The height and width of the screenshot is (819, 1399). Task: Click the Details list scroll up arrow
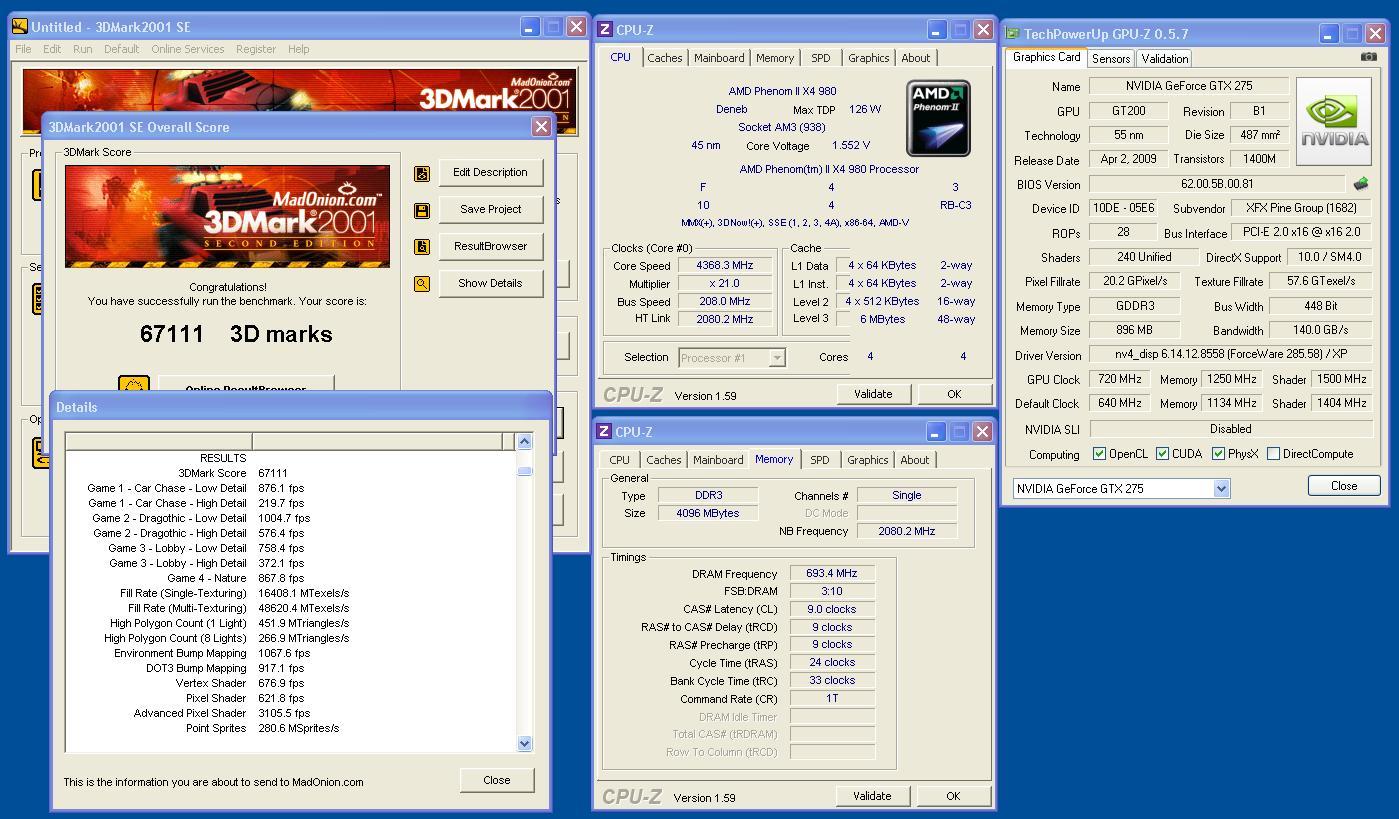524,441
